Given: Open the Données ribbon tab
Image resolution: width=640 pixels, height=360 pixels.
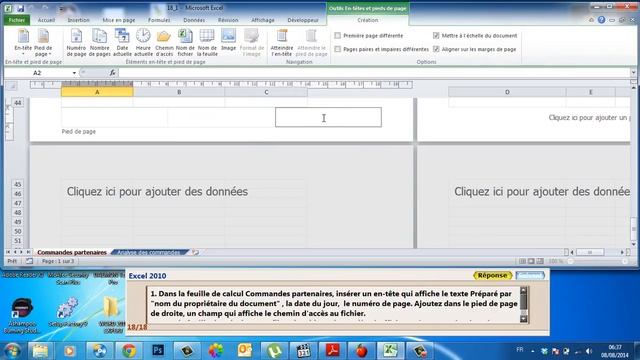Looking at the screenshot, I should coord(194,20).
